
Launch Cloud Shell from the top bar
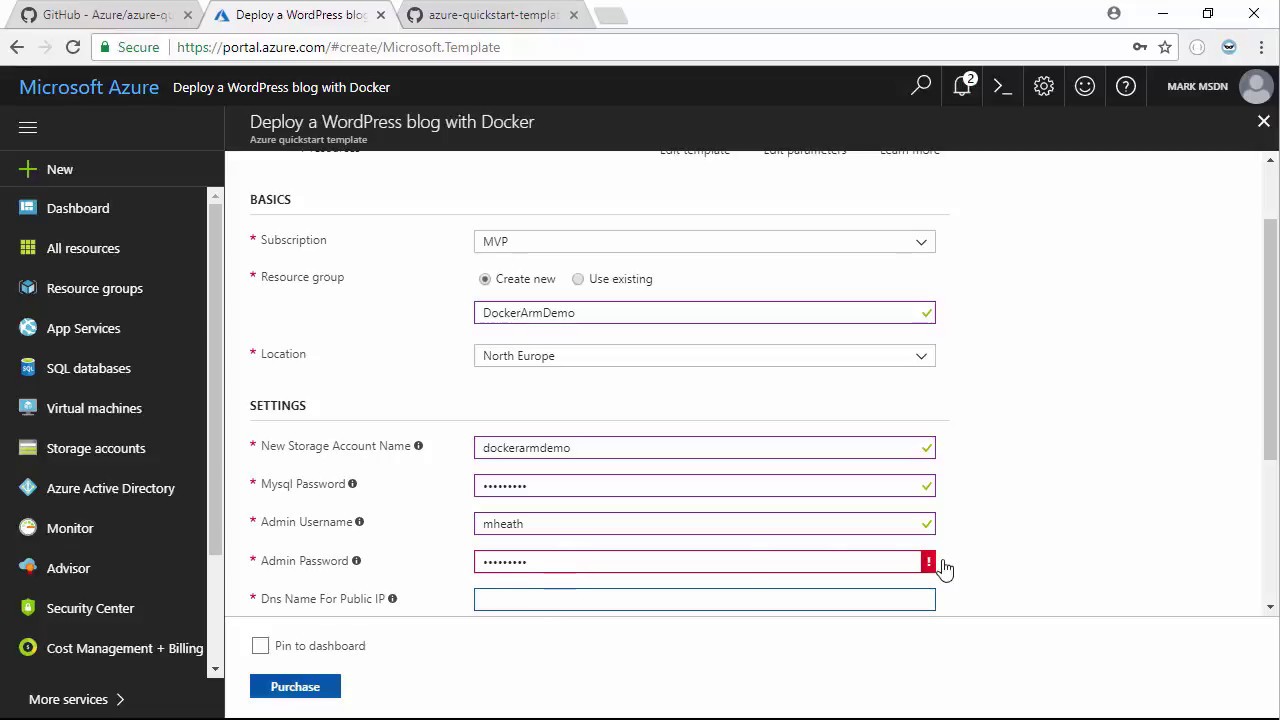click(1003, 86)
